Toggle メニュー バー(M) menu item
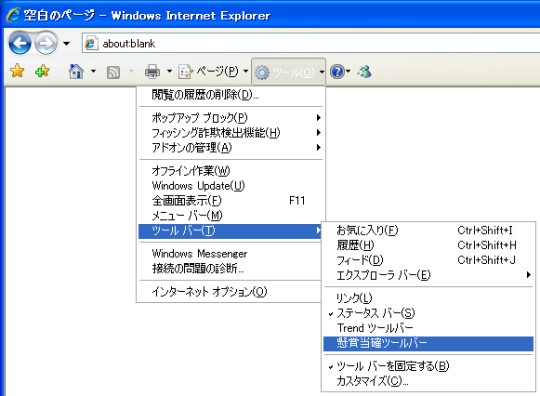540x396 pixels. tap(230, 216)
